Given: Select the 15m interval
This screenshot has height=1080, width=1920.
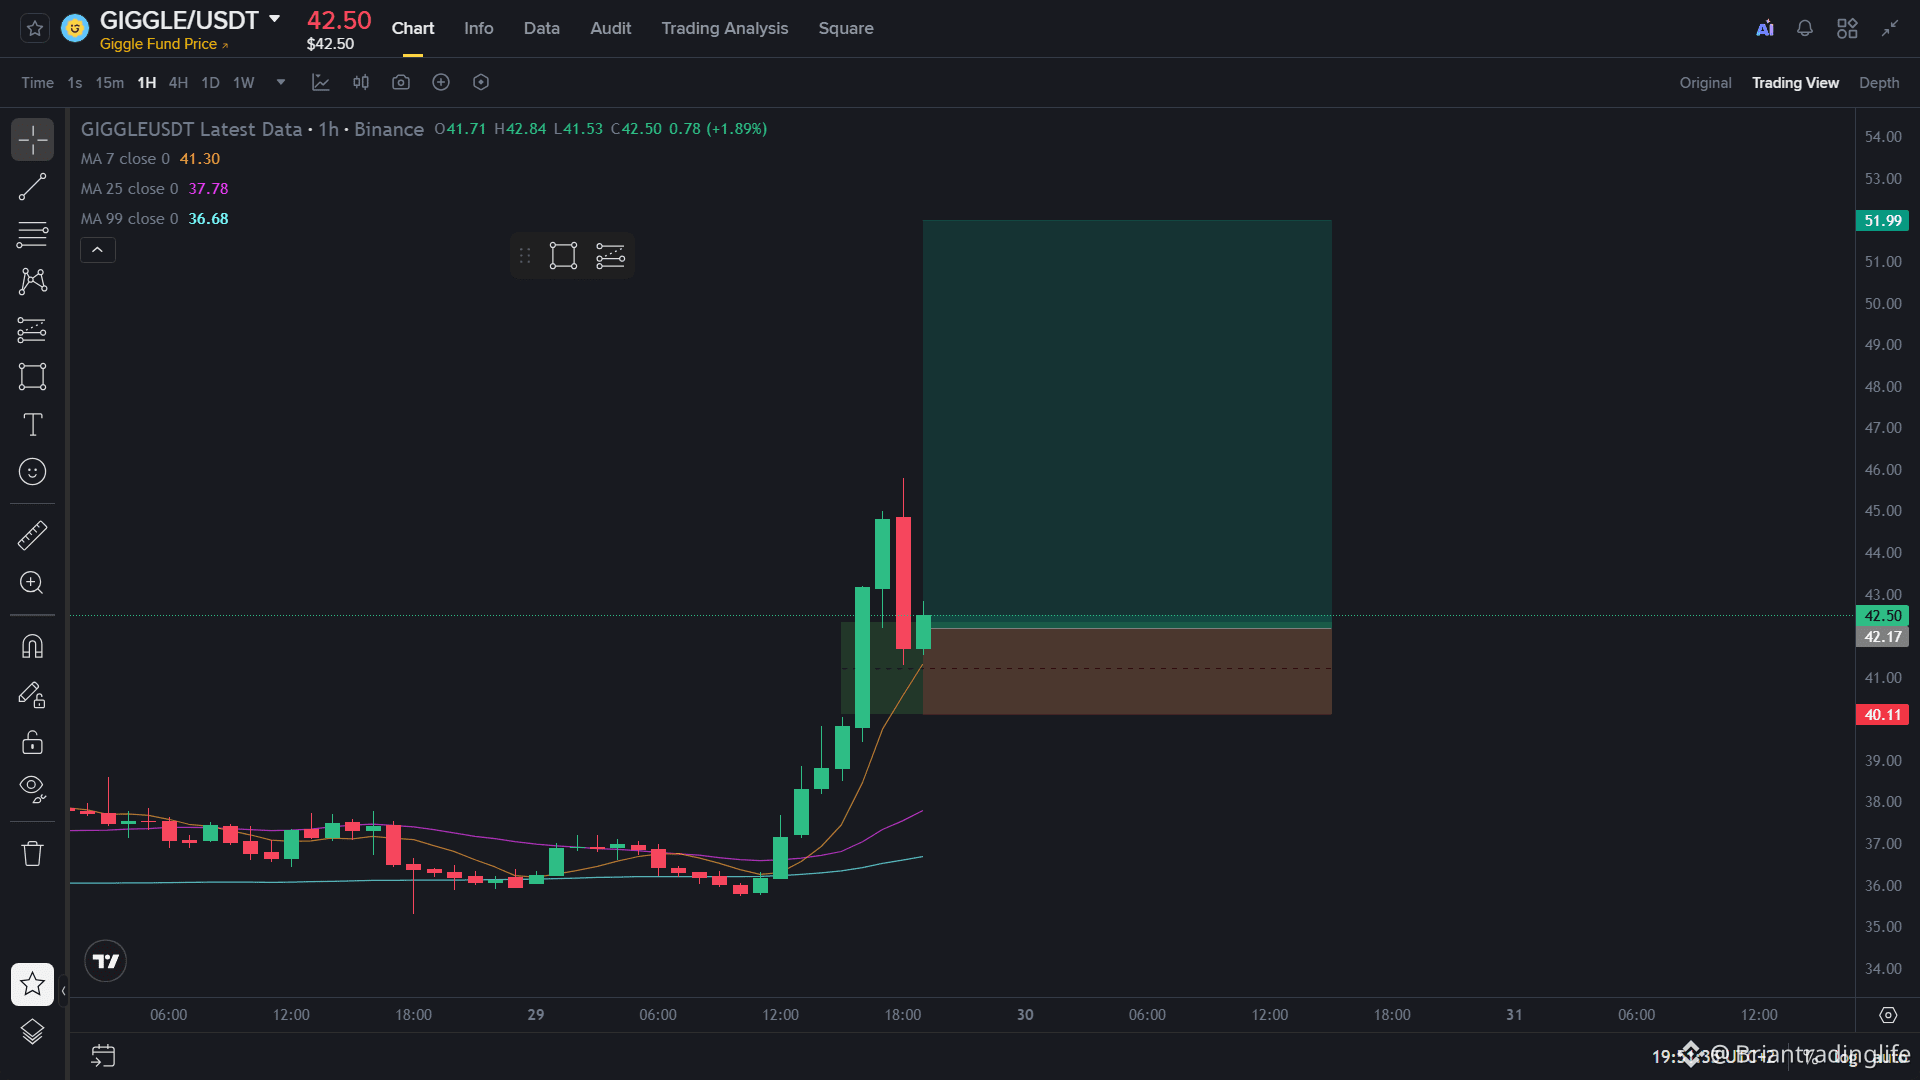Looking at the screenshot, I should pyautogui.click(x=110, y=83).
